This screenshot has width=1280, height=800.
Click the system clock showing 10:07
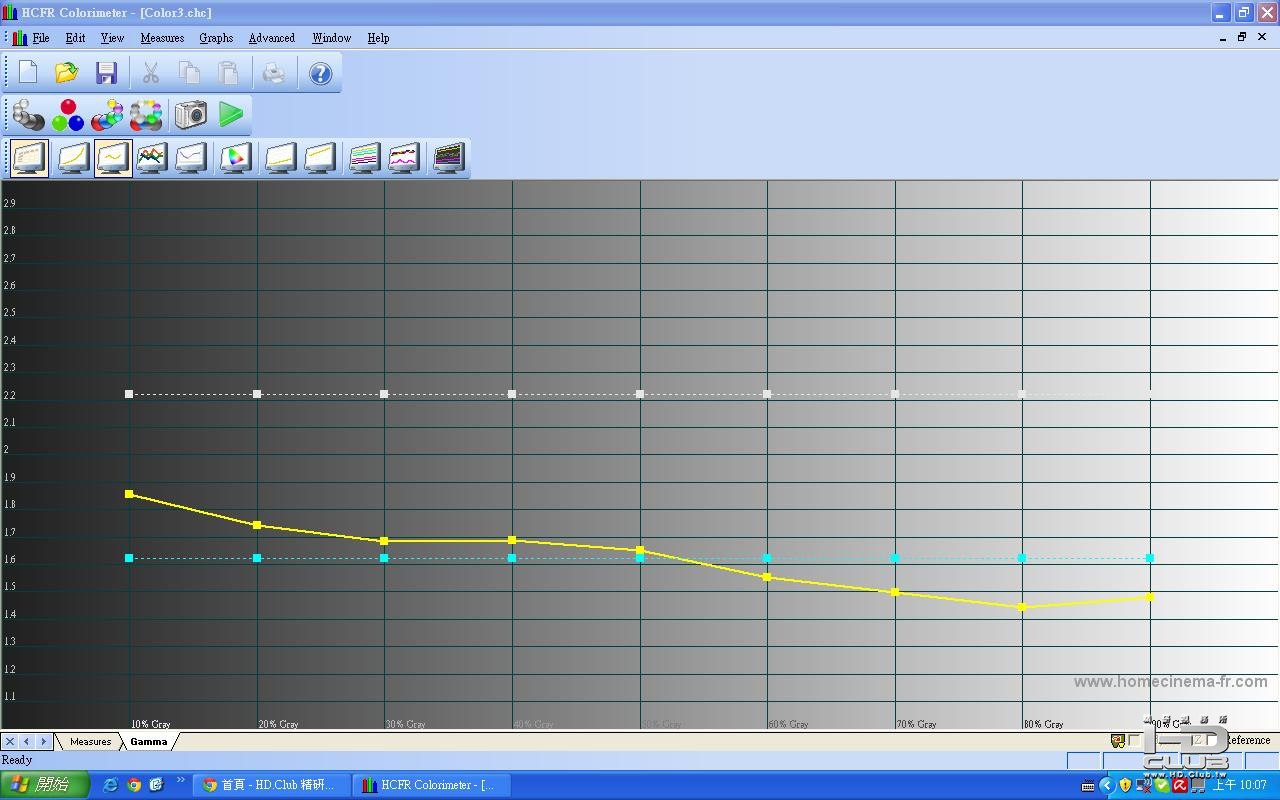1240,785
